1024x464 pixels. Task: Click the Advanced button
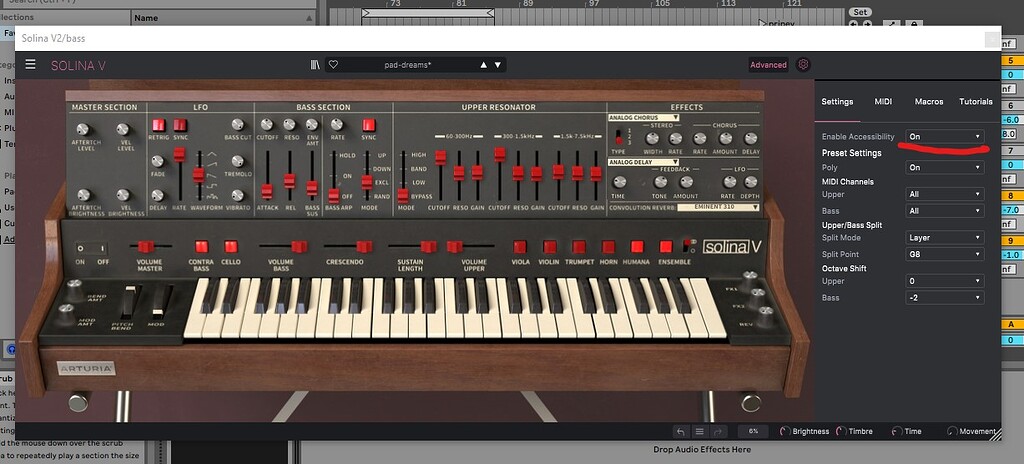tap(768, 65)
